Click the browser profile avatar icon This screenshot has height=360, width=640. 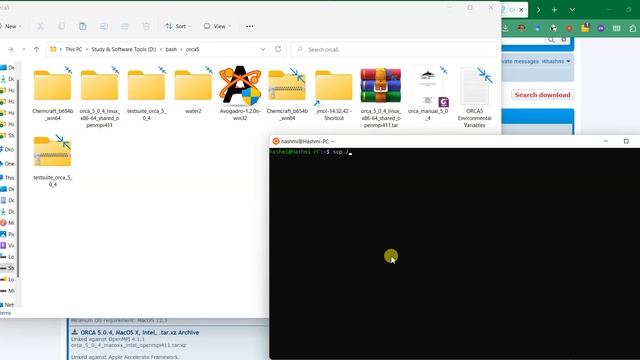click(521, 28)
